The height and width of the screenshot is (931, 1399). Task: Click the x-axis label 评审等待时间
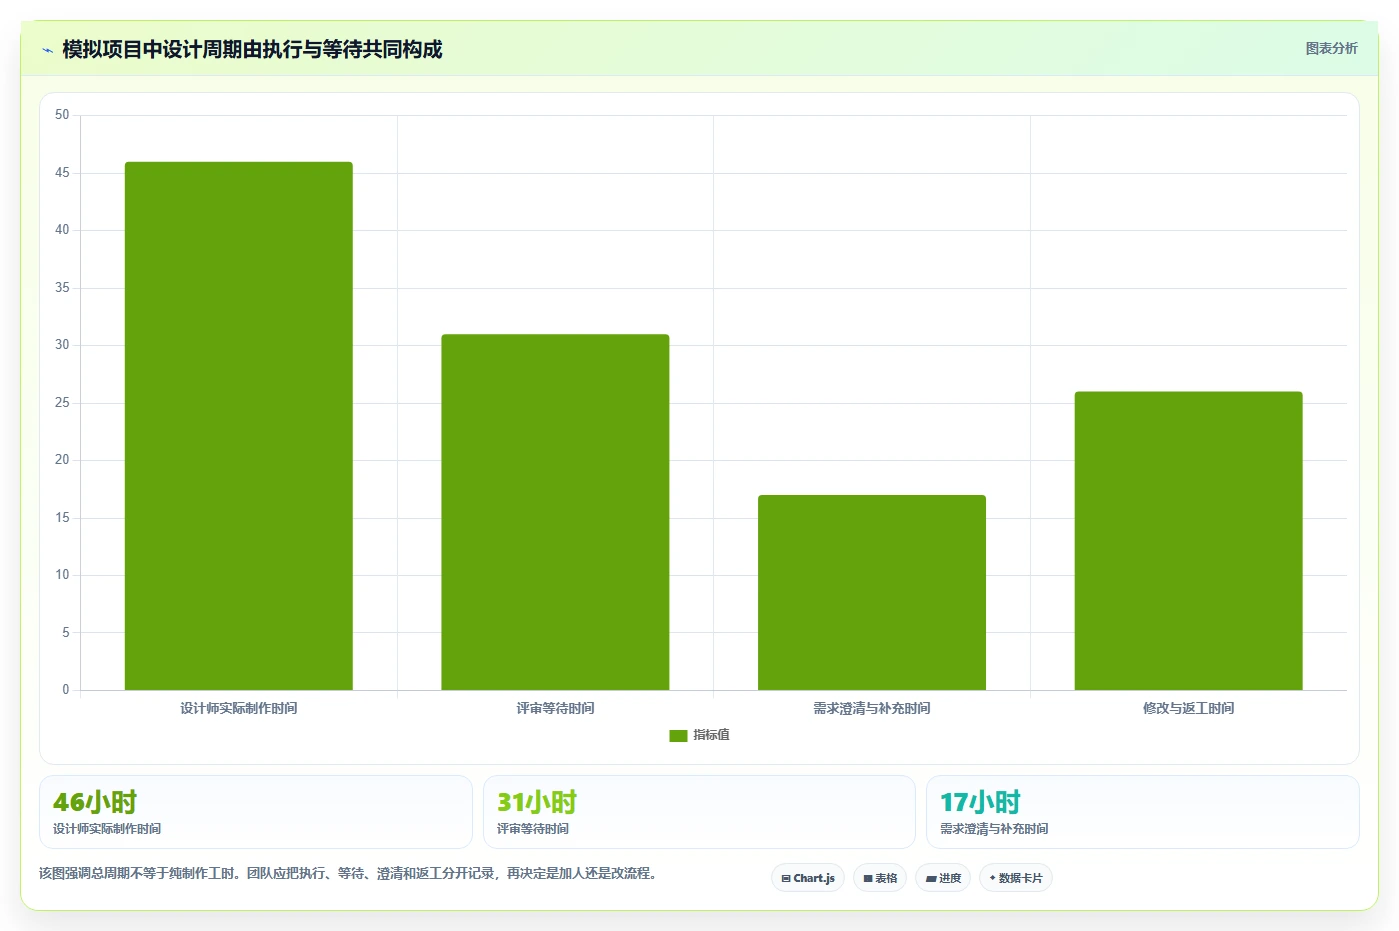[555, 708]
